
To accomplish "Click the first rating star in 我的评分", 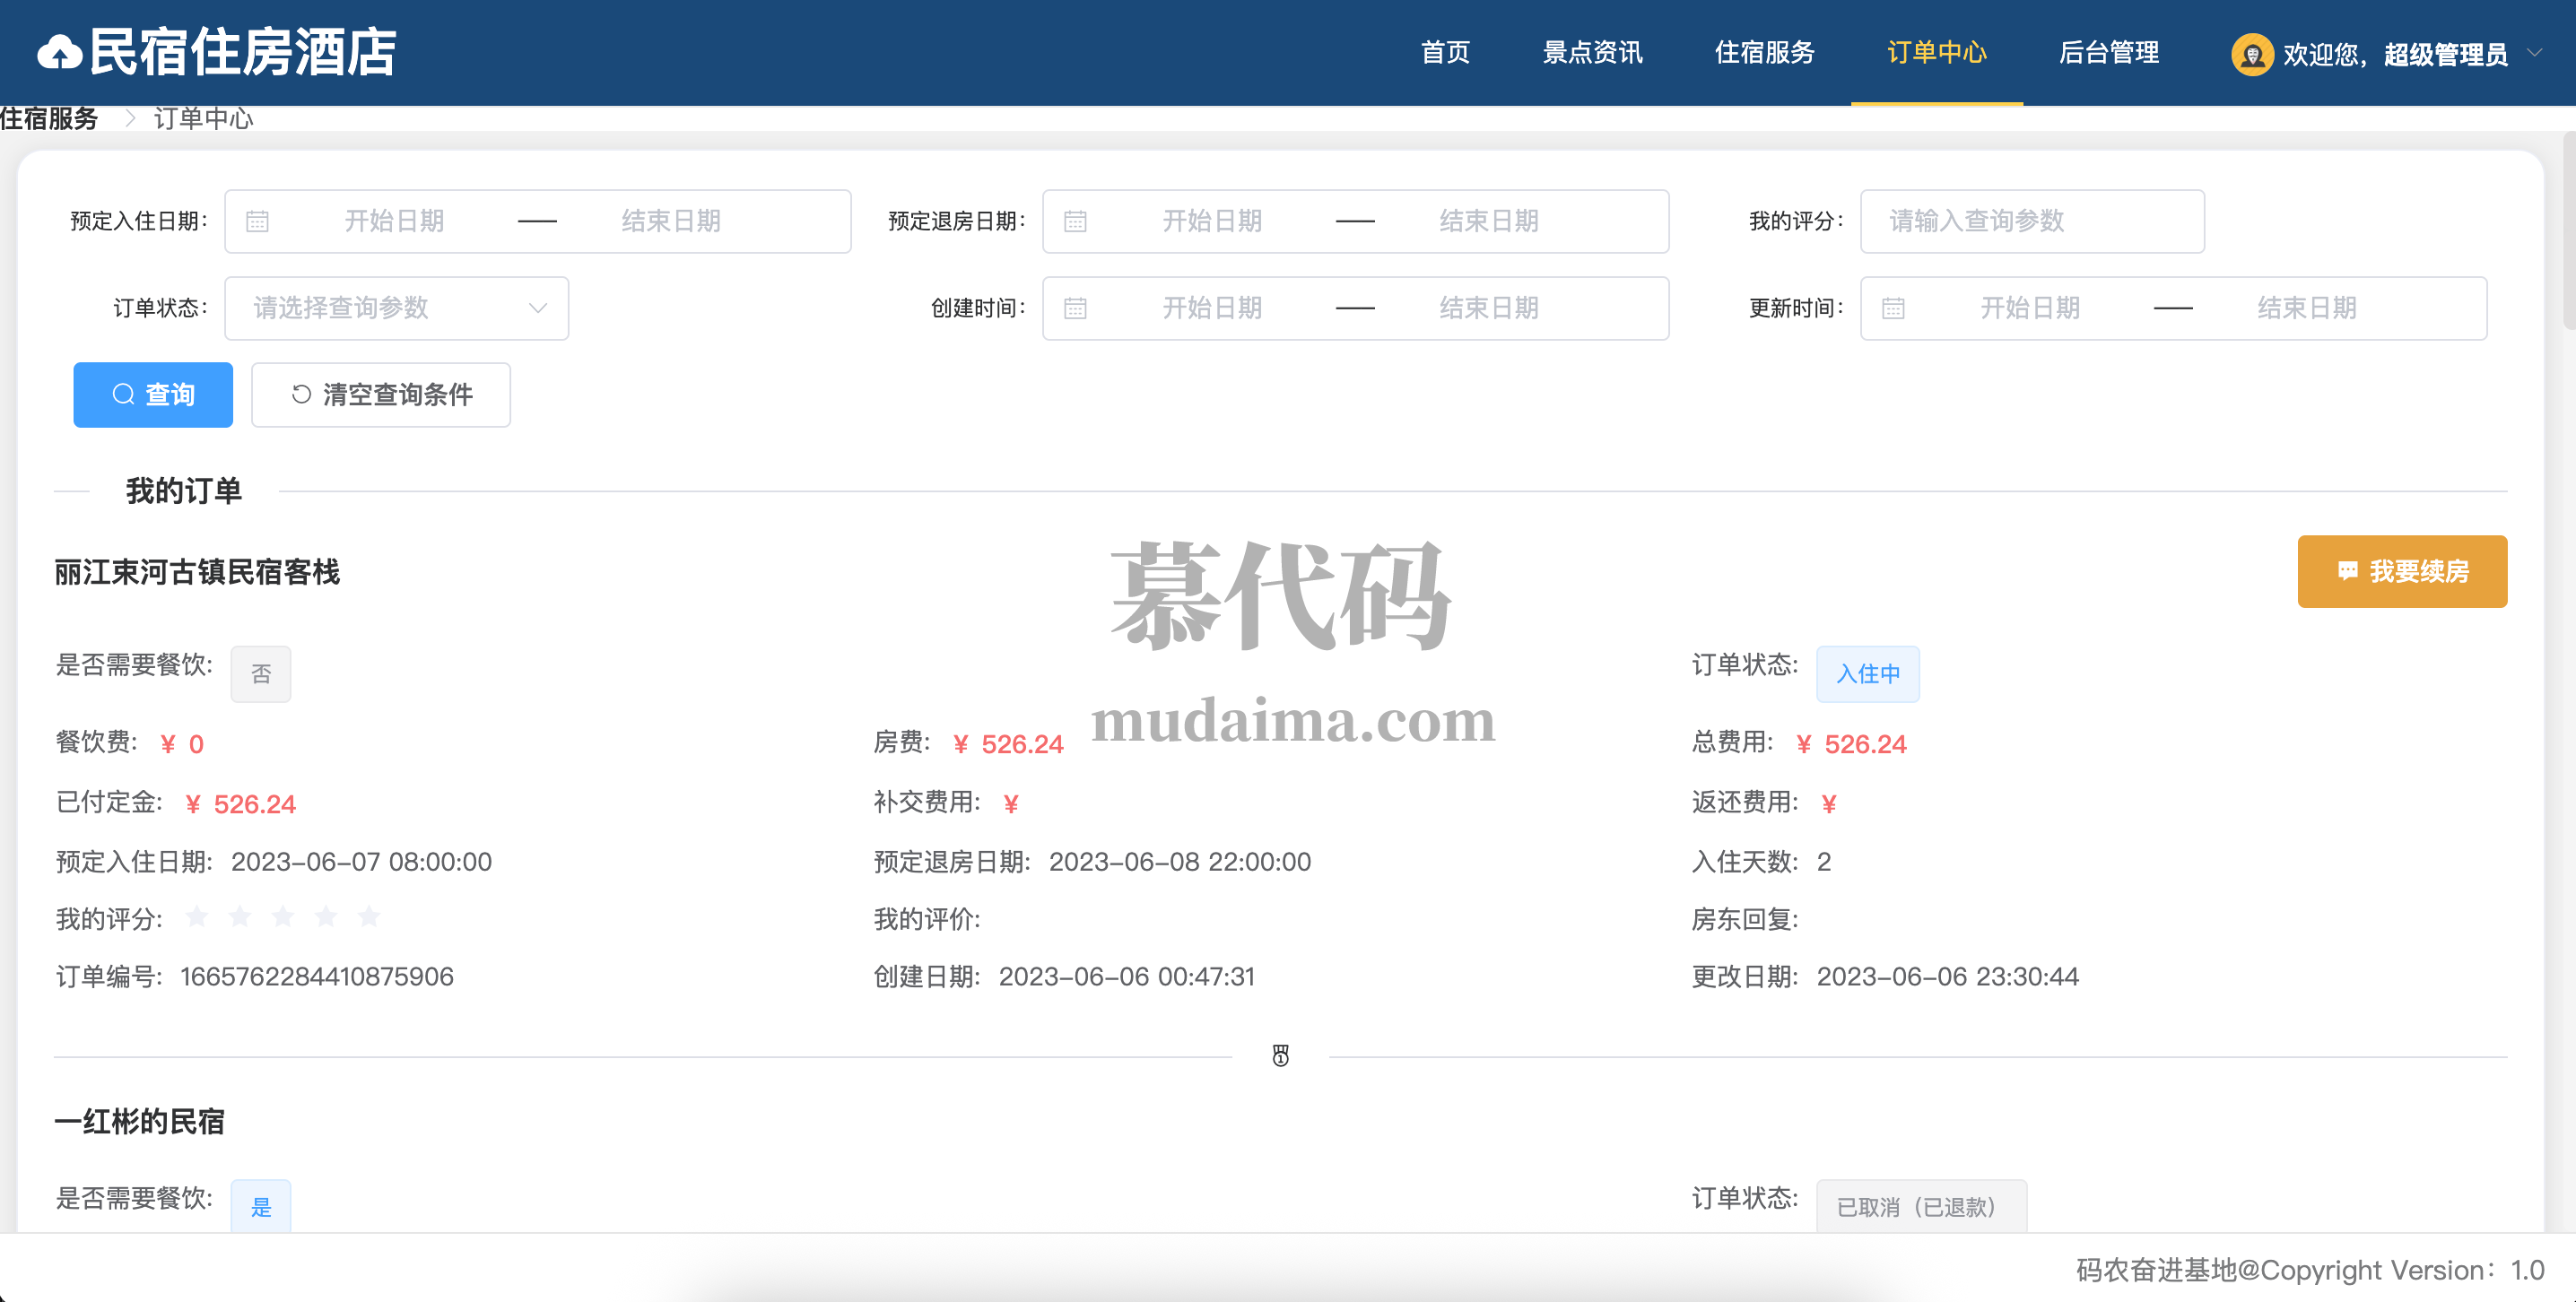I will (x=197, y=917).
